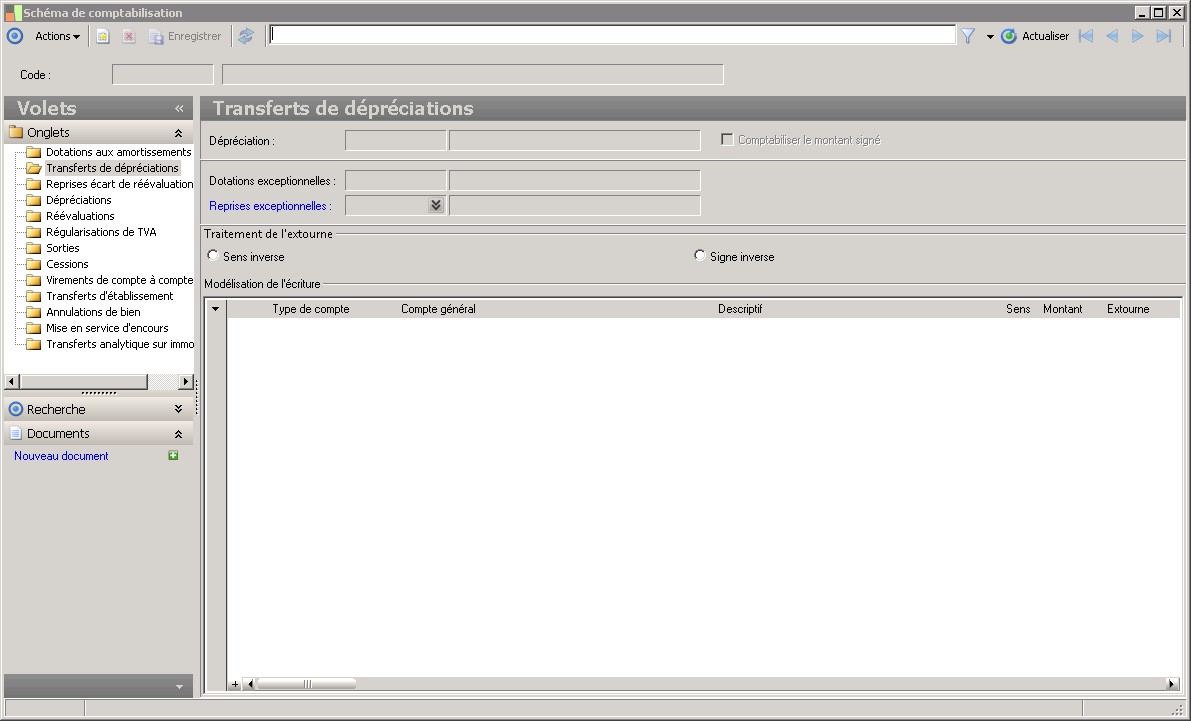Click the Documents section page icon

tap(15, 433)
